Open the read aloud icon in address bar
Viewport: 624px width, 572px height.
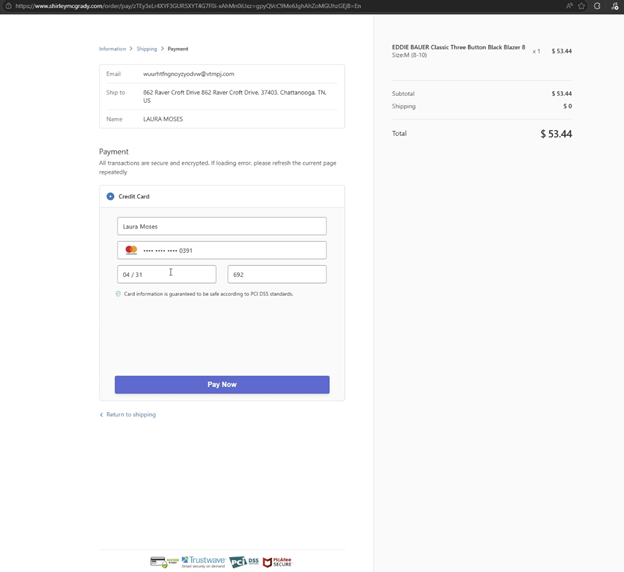point(569,6)
